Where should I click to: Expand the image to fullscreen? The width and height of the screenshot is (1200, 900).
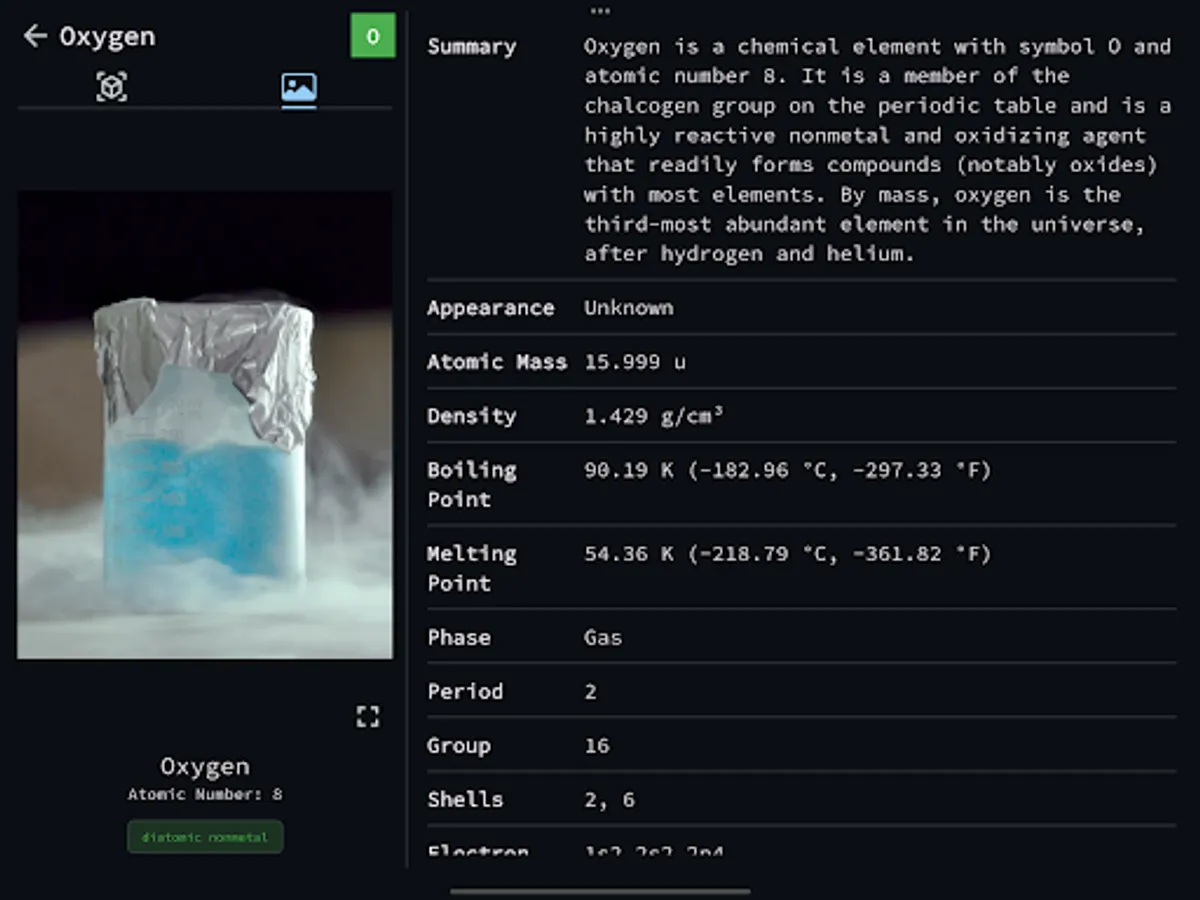click(x=367, y=716)
